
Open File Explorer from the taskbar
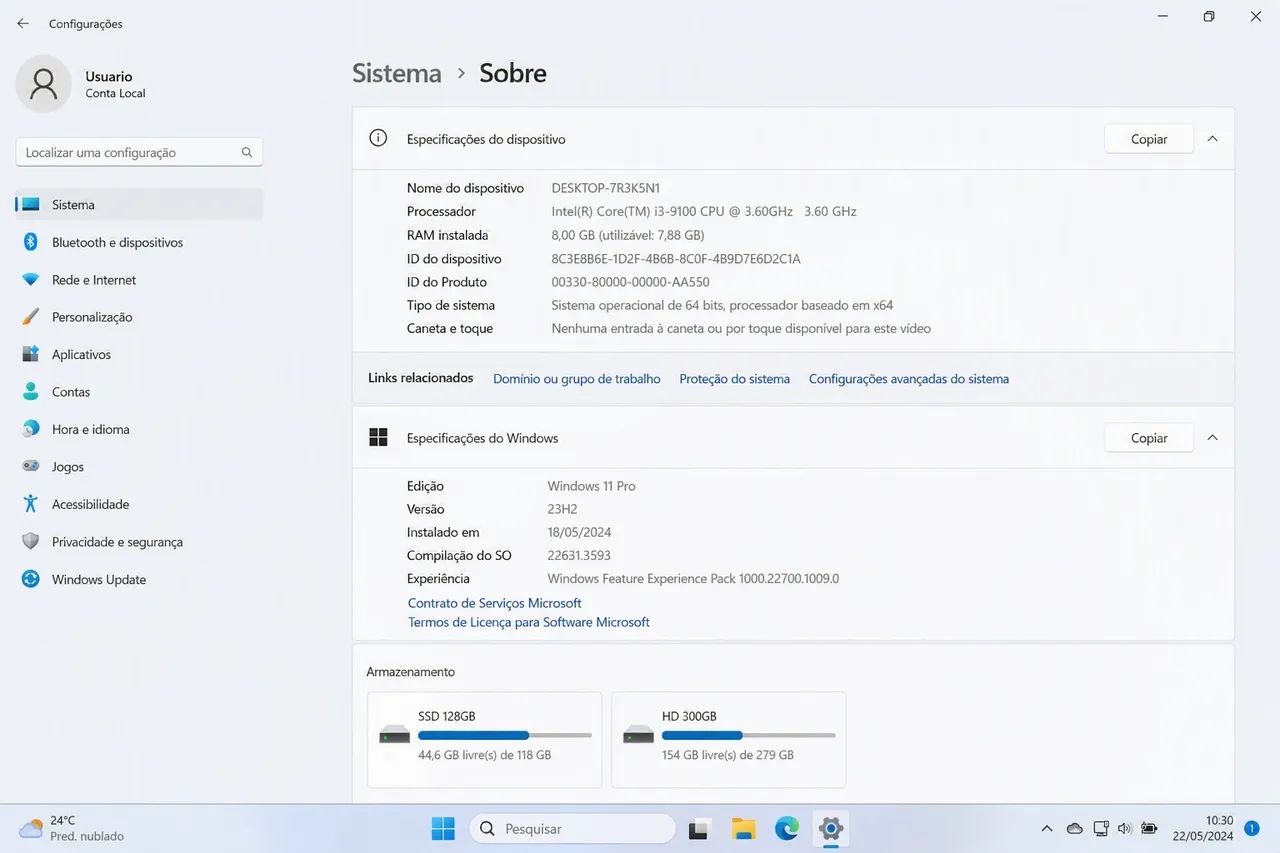[743, 828]
